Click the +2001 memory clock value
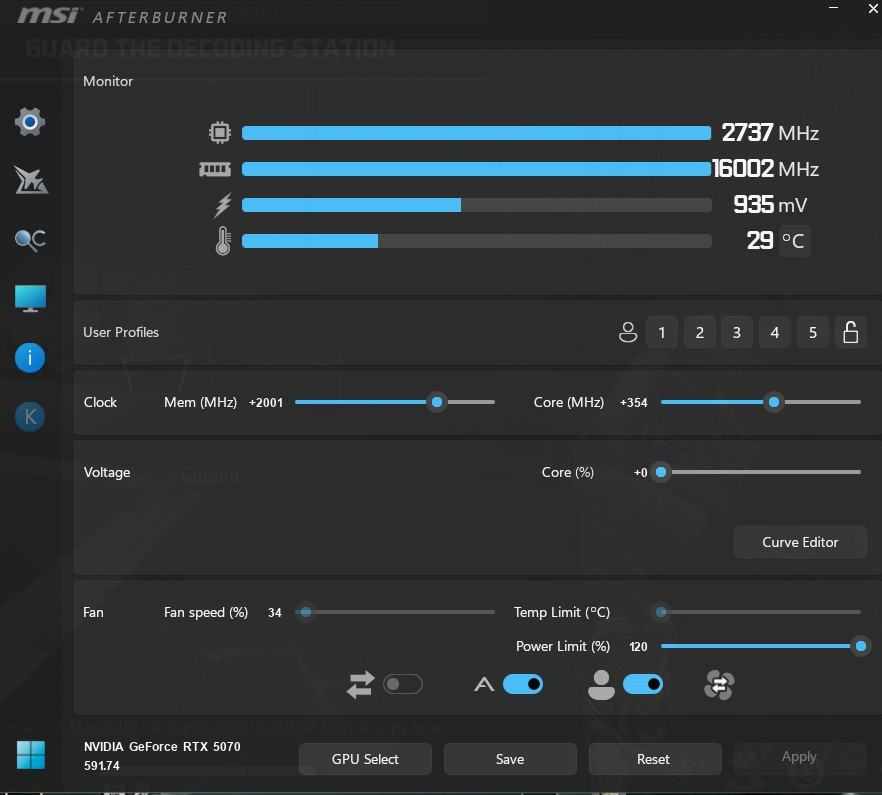The image size is (882, 795). coord(266,403)
